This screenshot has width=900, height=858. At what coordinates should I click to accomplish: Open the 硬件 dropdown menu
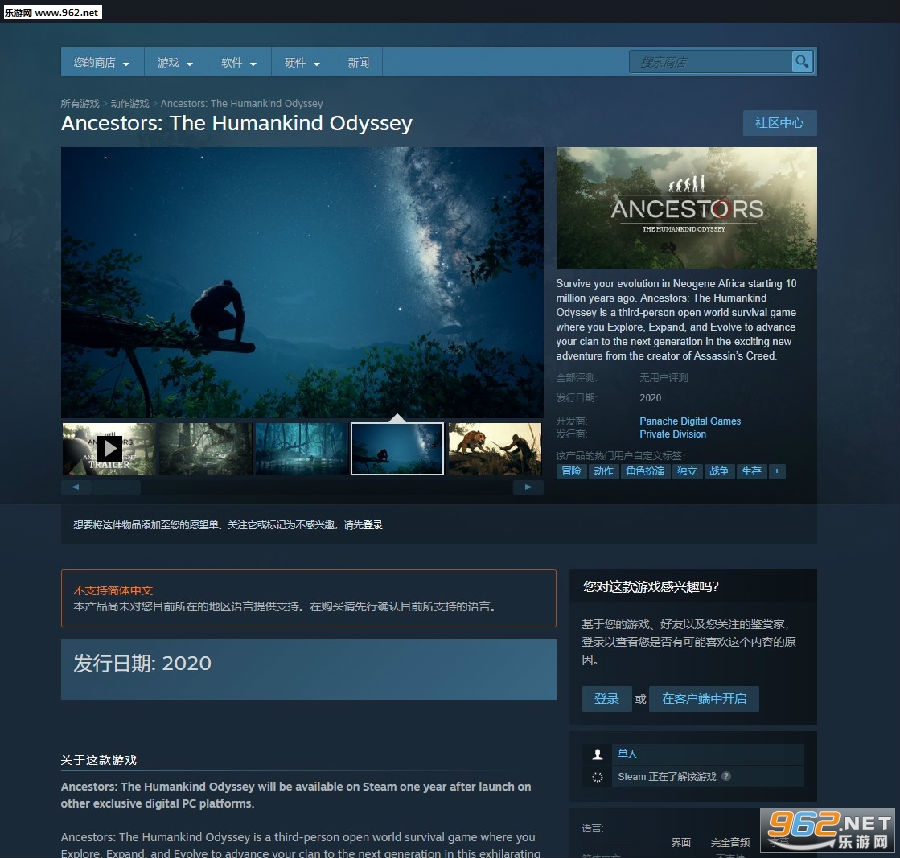(x=302, y=63)
